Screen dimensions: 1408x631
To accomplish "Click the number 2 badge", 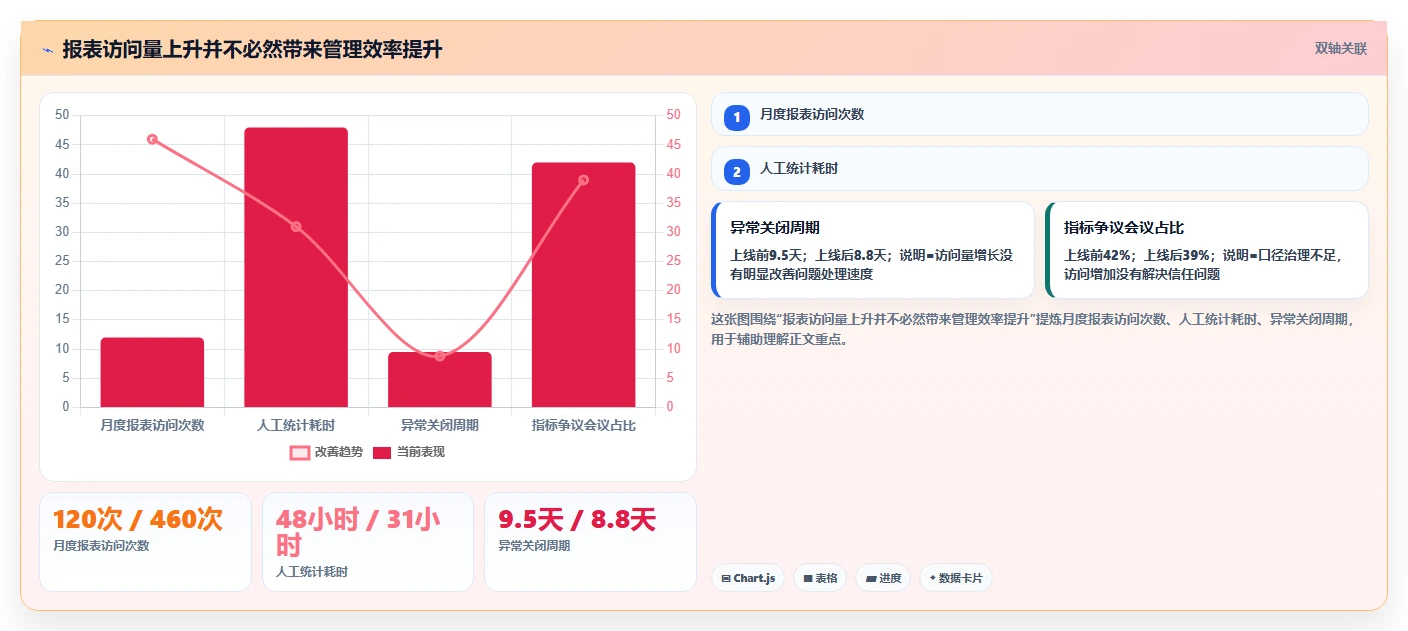I will pos(737,172).
